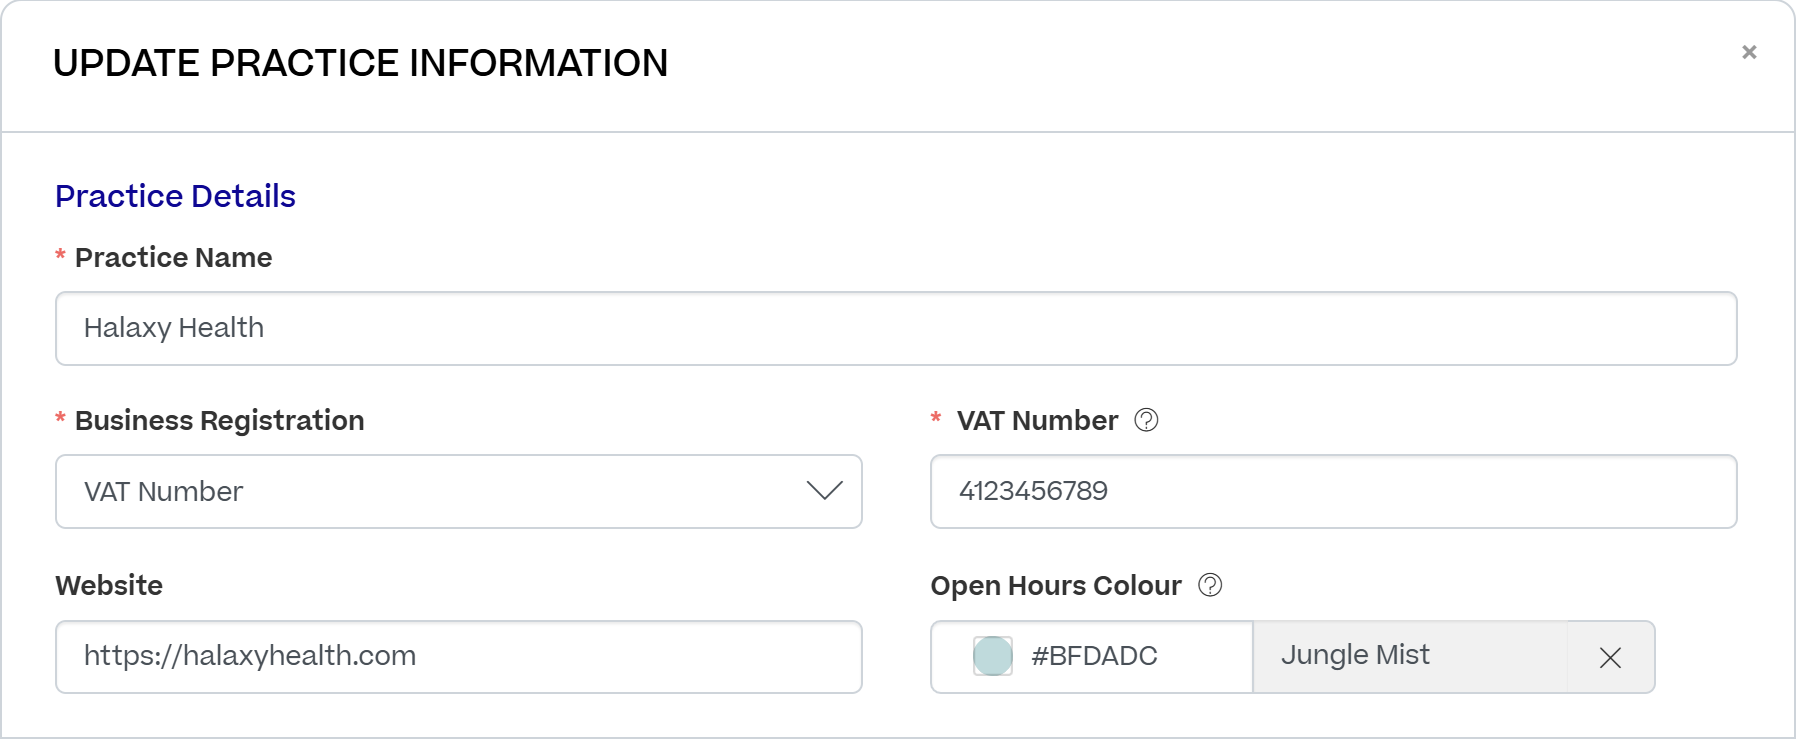1796x739 pixels.
Task: Click the Practice Details section heading
Action: [175, 196]
